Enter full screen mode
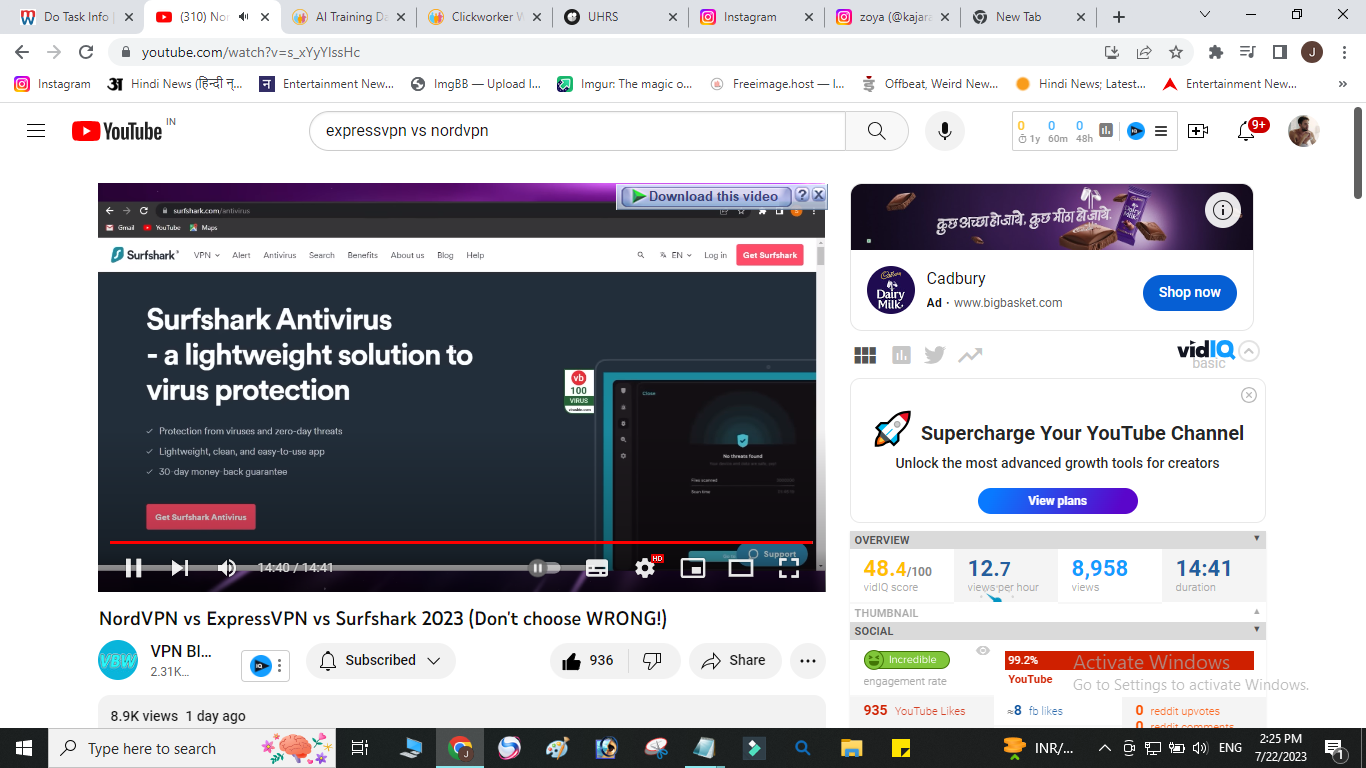The image size is (1366, 768). [789, 568]
